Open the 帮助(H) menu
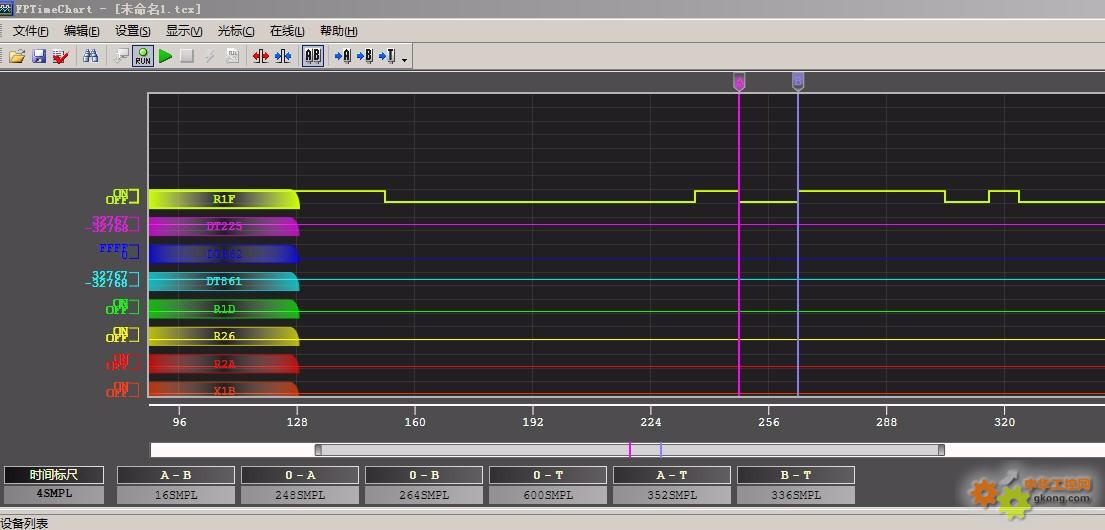The width and height of the screenshot is (1105, 530). [x=338, y=31]
